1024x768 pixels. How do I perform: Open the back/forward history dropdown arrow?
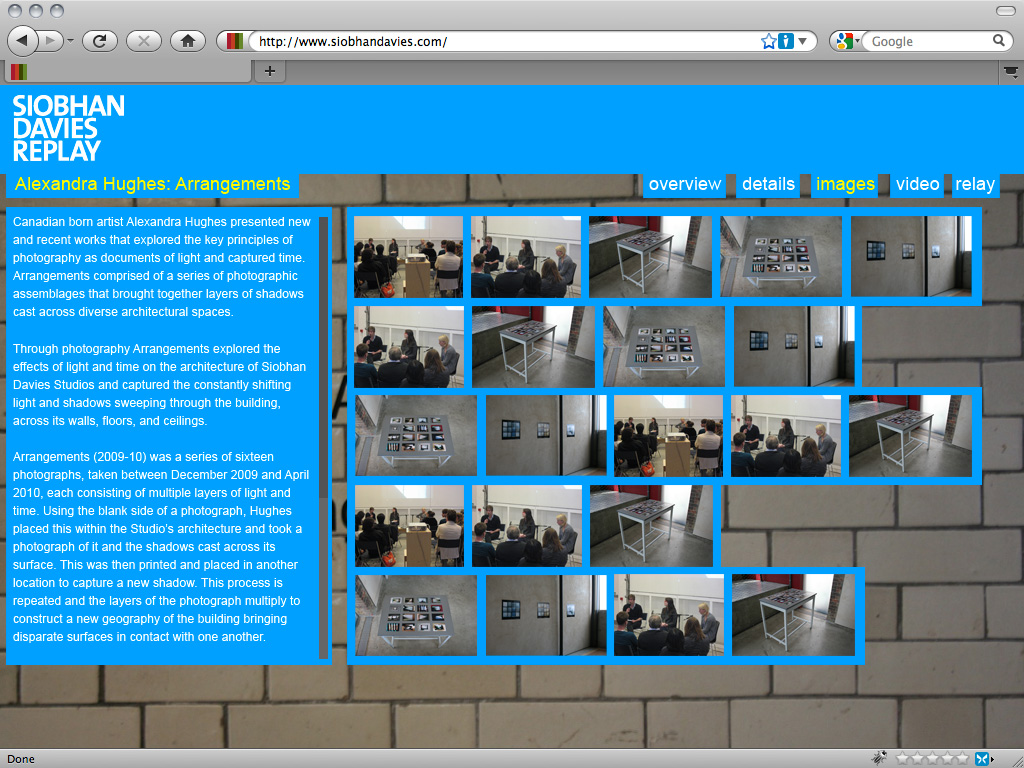[x=71, y=41]
